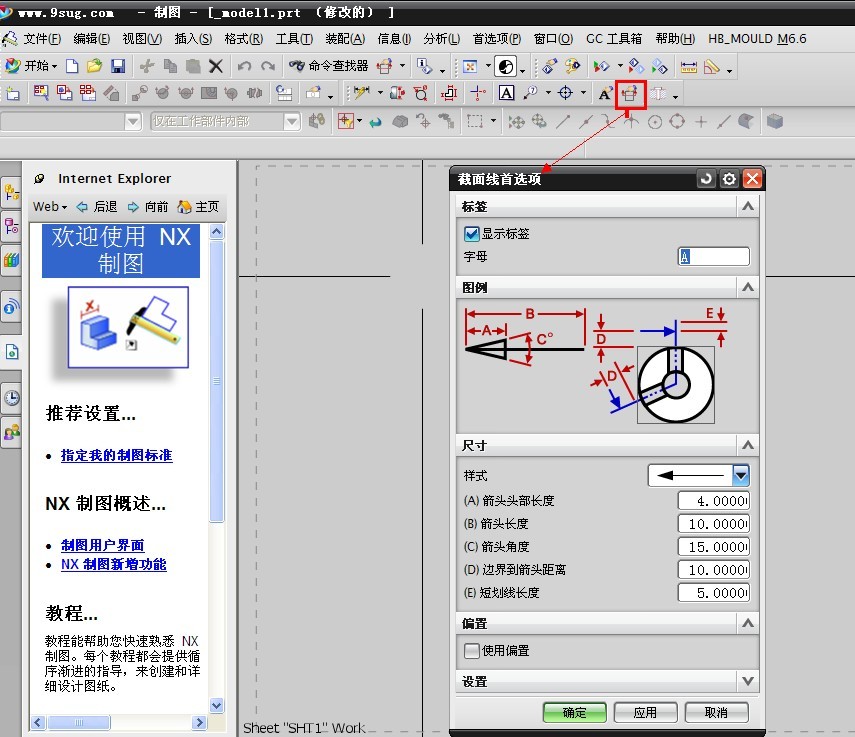Open the GC Toolkit (GC 工具箱) menu
Image resolution: width=855 pixels, height=737 pixels.
614,39
